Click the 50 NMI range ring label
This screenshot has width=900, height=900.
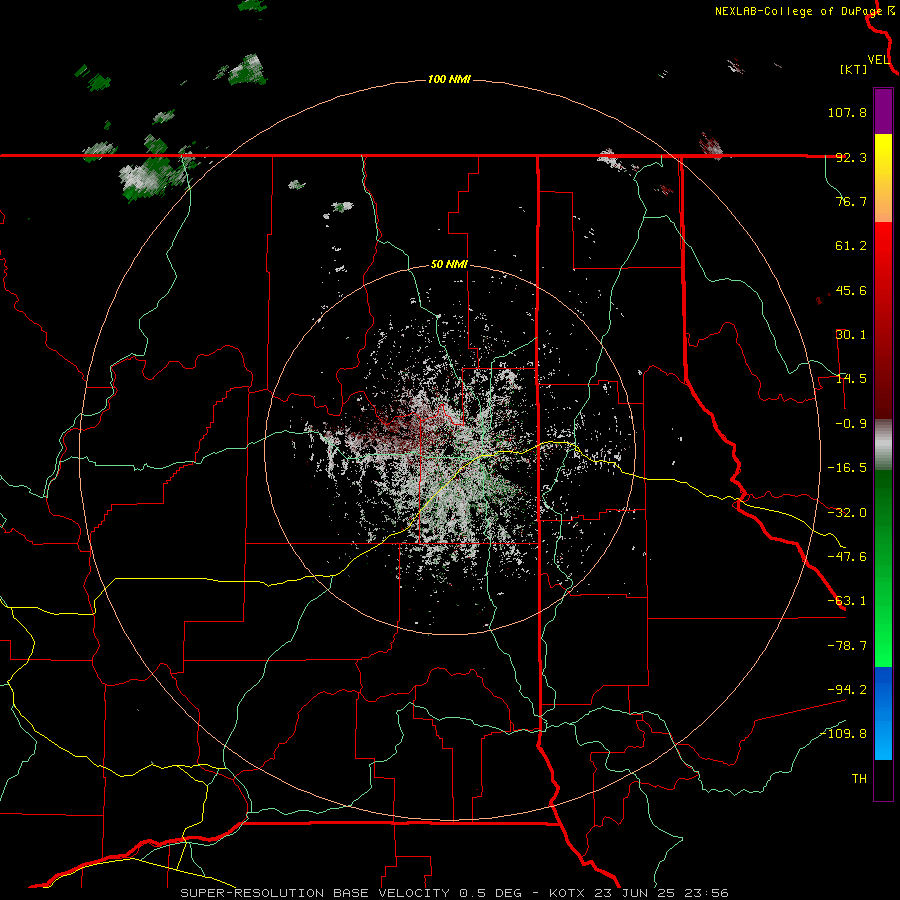tap(449, 265)
